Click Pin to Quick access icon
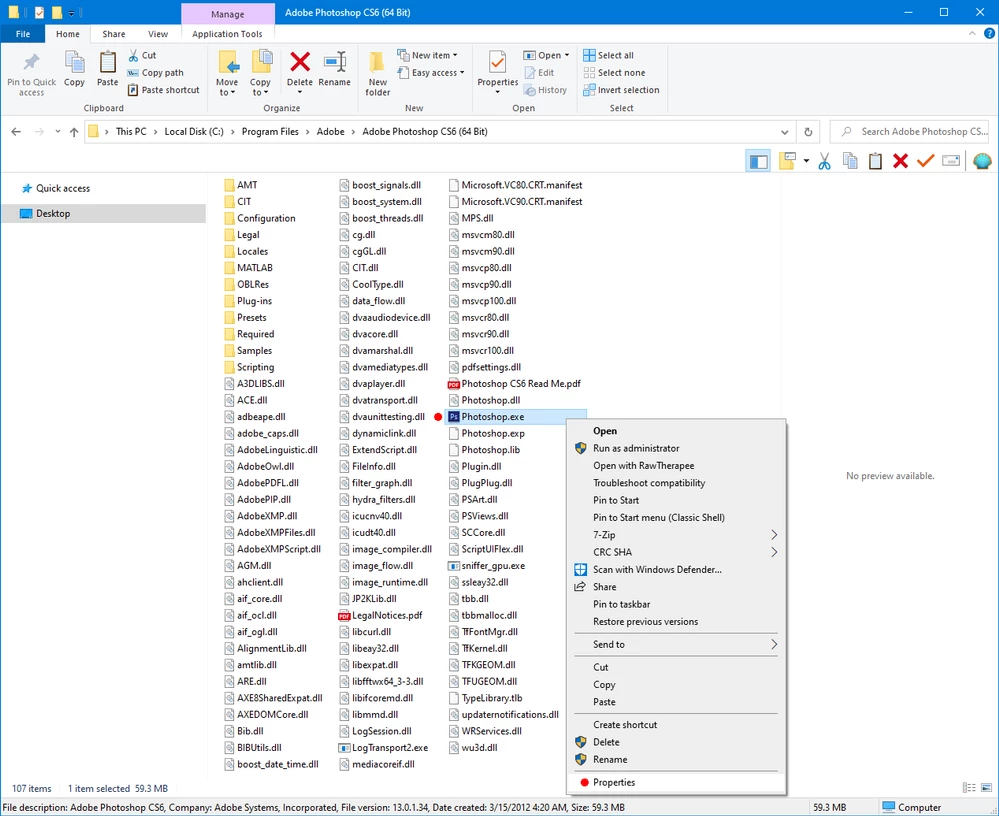The image size is (999, 816). (31, 62)
